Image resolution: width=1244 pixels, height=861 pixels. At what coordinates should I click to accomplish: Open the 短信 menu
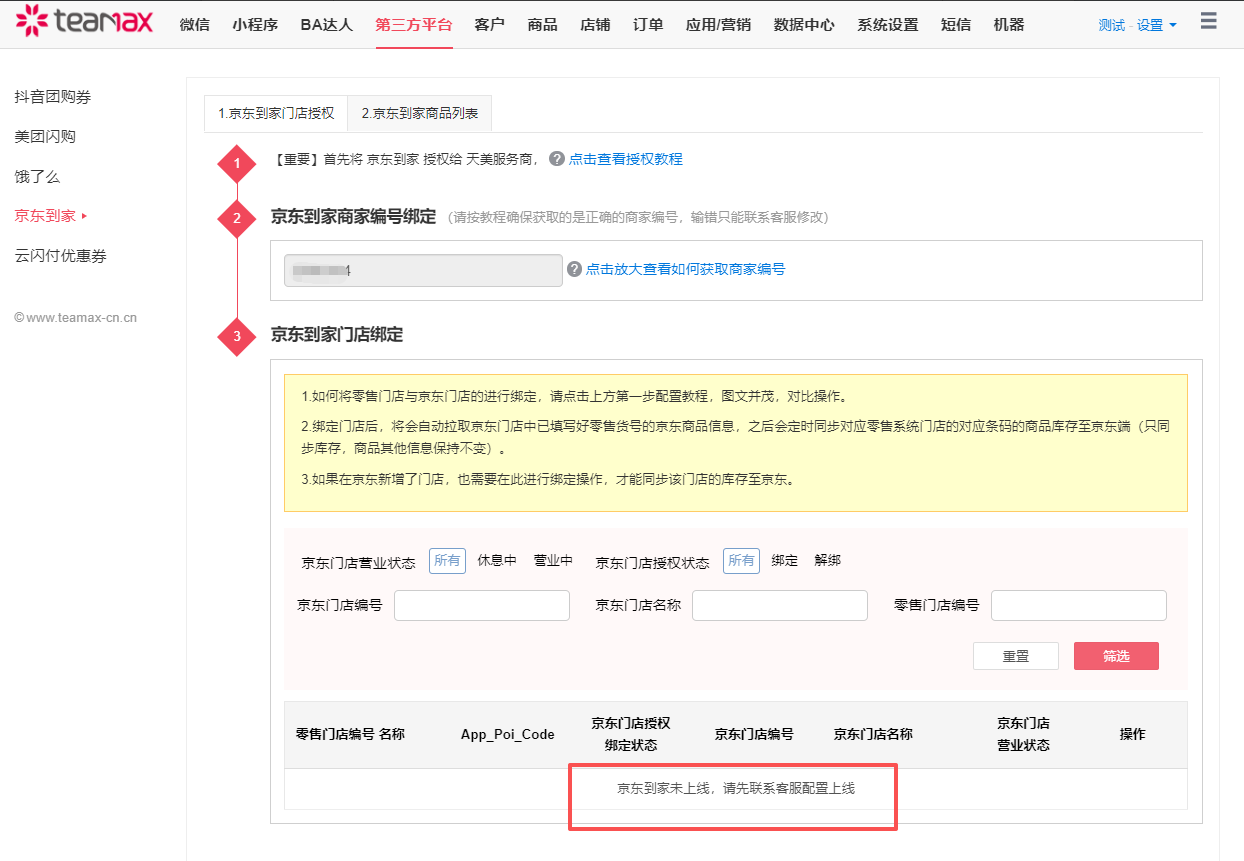pyautogui.click(x=956, y=25)
